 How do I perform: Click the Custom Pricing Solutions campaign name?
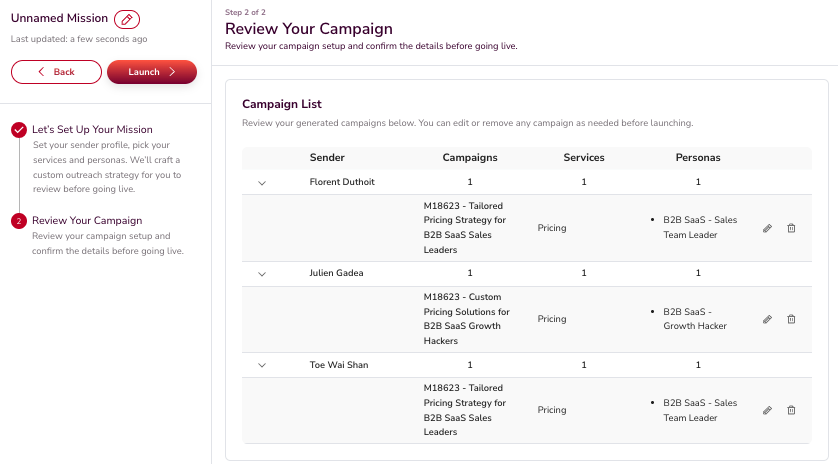(467, 319)
